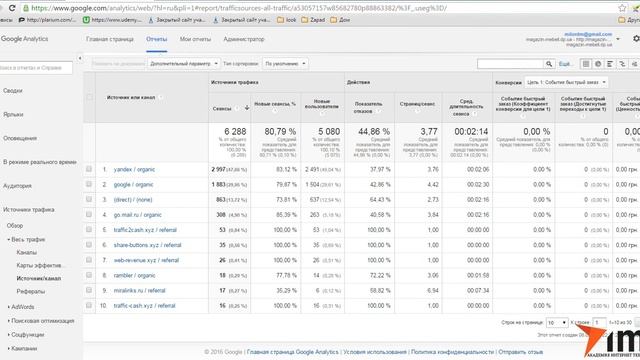Open Условия использования footer link
Image resolution: width=640 pixels, height=360 pixels.
pos(375,352)
